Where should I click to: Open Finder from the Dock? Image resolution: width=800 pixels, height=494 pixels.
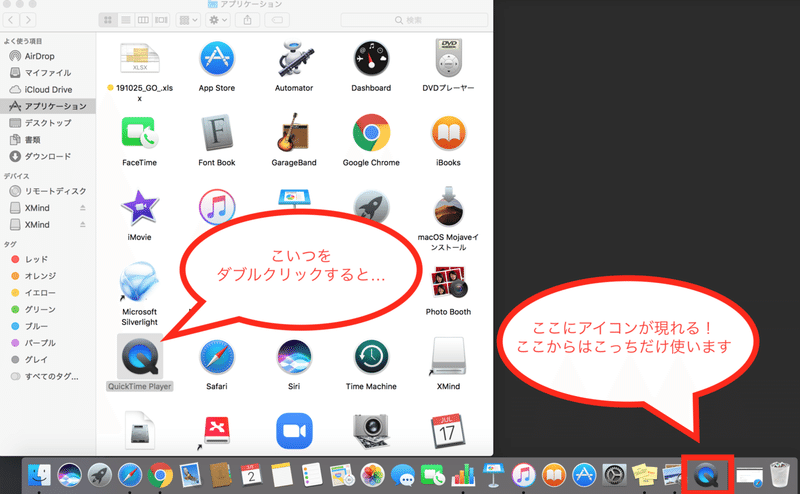pyautogui.click(x=39, y=475)
